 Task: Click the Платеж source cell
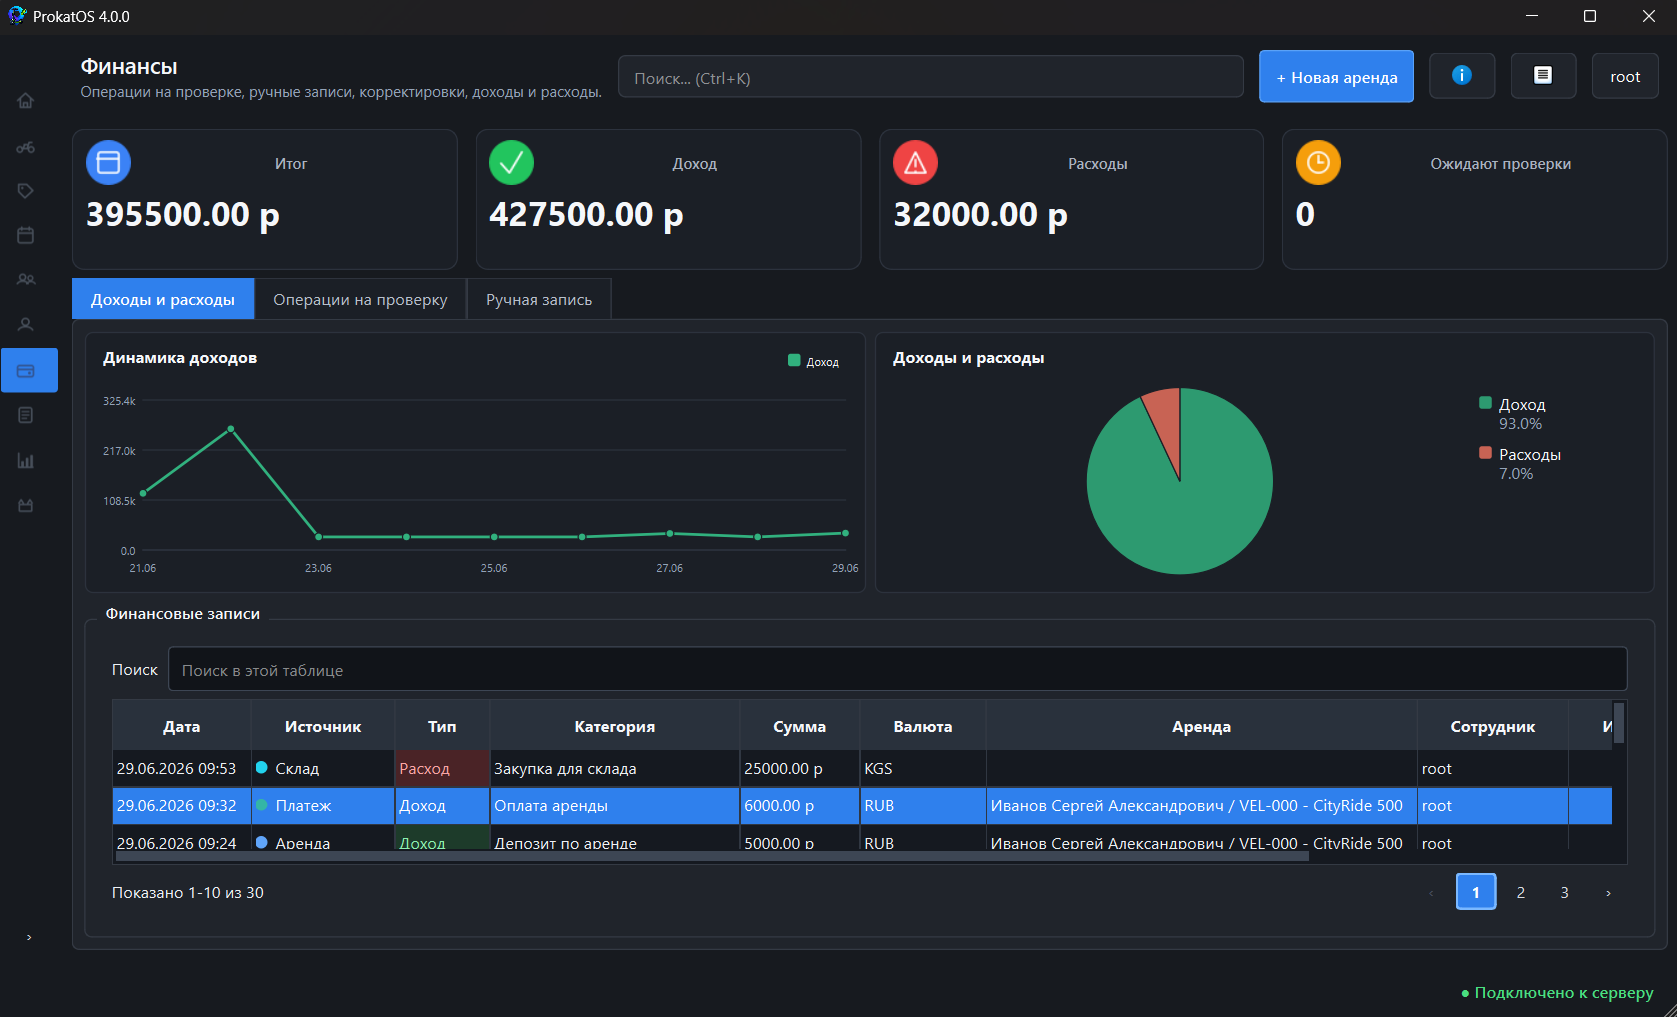(x=323, y=805)
